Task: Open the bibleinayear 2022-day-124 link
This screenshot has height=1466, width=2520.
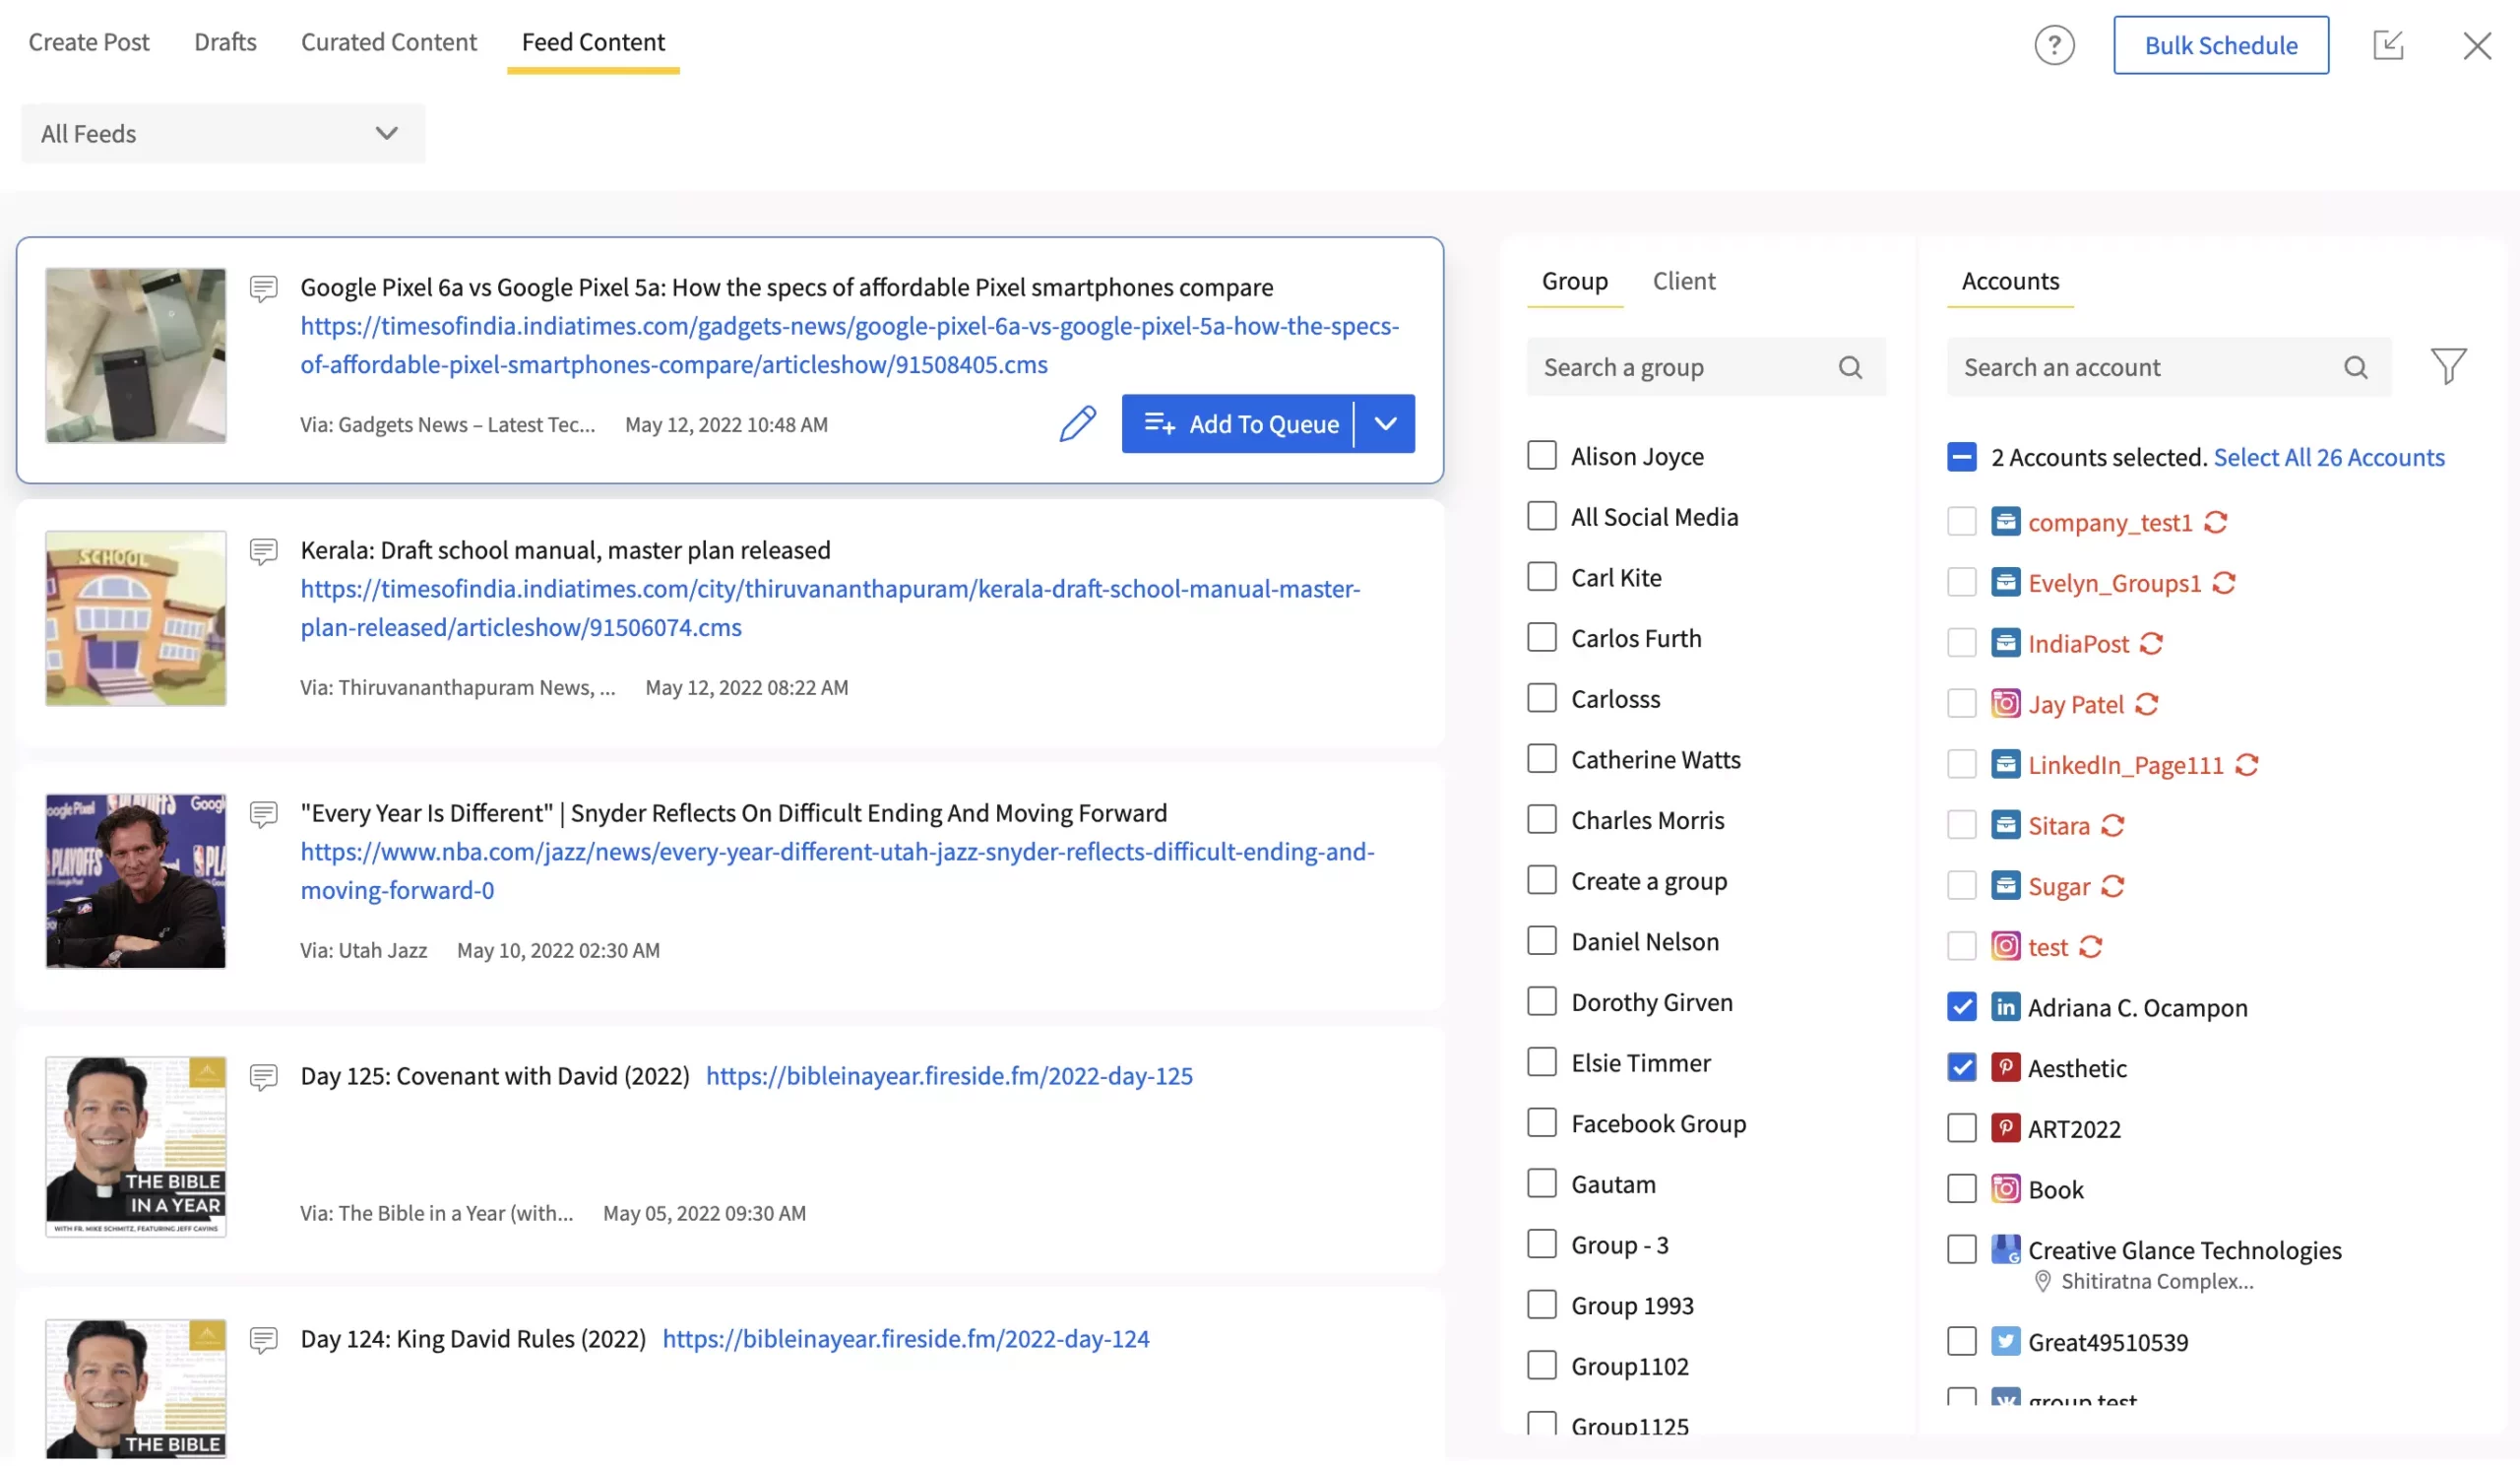Action: pos(905,1339)
